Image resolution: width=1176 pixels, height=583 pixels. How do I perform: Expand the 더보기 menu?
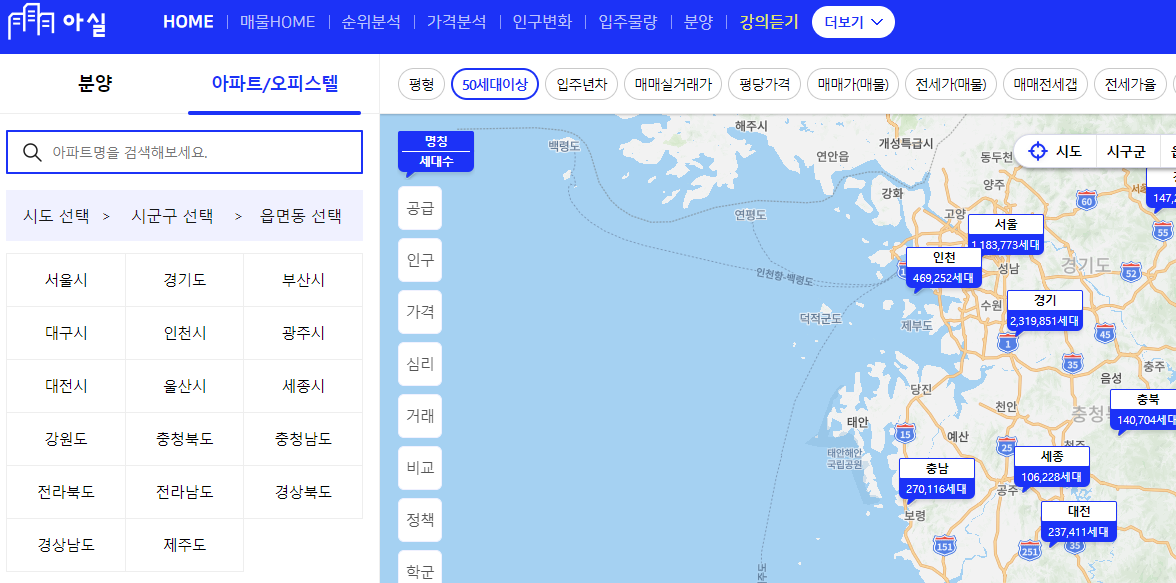(852, 21)
